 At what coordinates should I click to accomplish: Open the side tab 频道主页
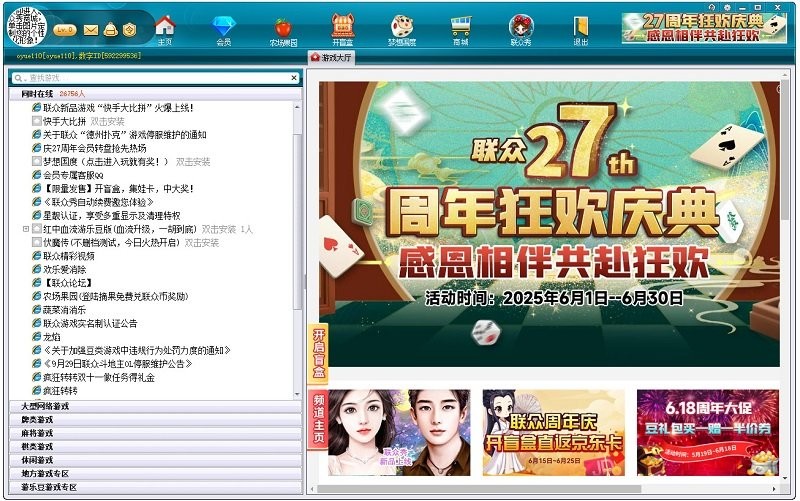[x=318, y=418]
